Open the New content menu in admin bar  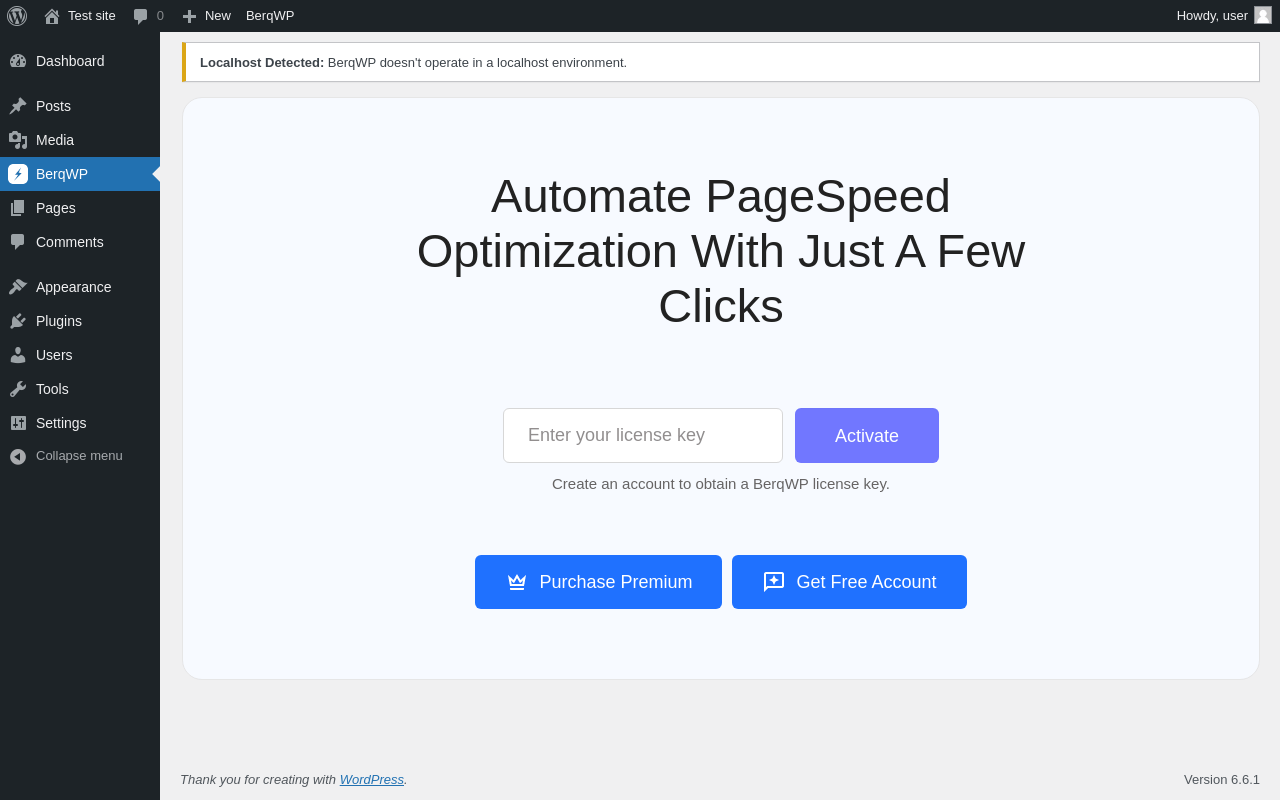pyautogui.click(x=206, y=16)
